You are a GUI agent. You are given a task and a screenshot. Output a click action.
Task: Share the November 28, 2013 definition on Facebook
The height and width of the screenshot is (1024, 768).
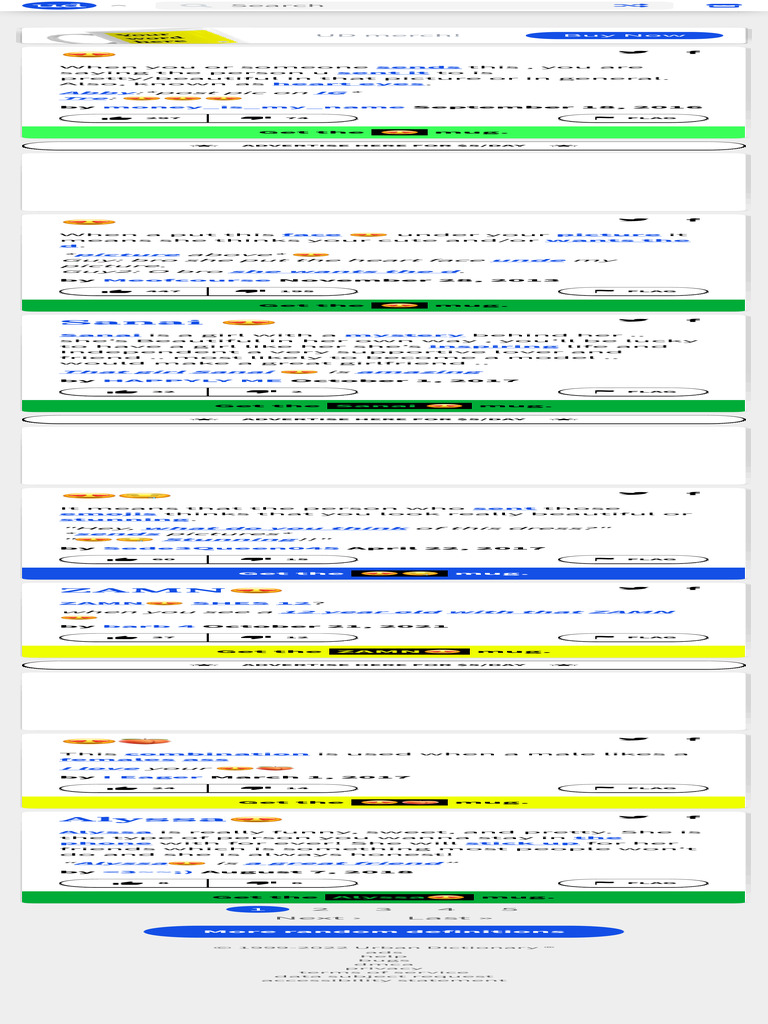point(693,220)
